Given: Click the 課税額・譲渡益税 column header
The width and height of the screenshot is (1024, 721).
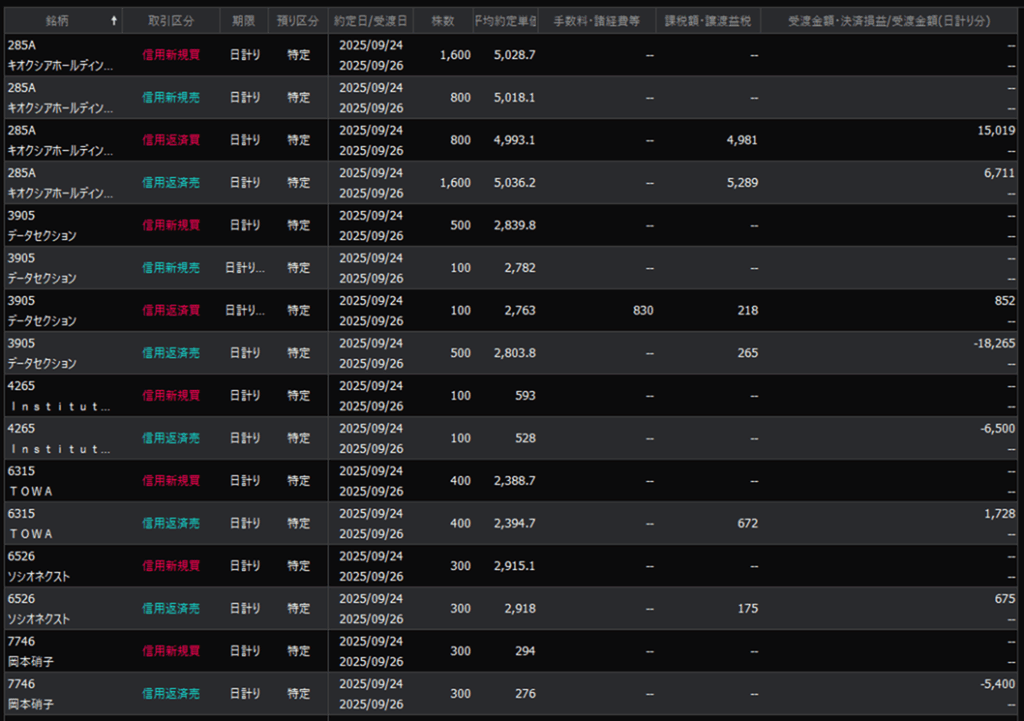Looking at the screenshot, I should [x=709, y=20].
